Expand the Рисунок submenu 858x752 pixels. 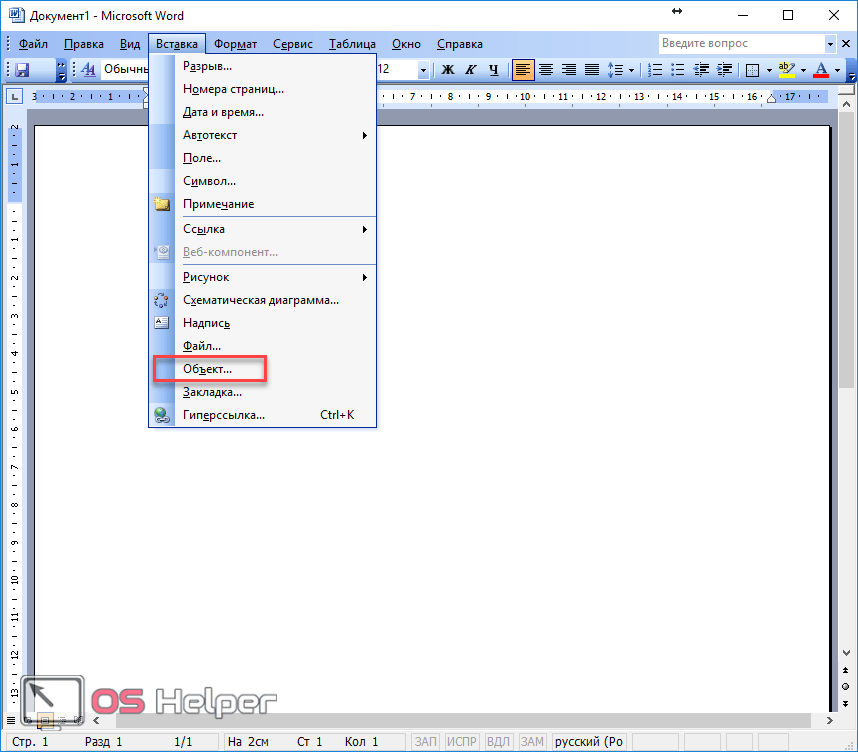click(x=365, y=277)
